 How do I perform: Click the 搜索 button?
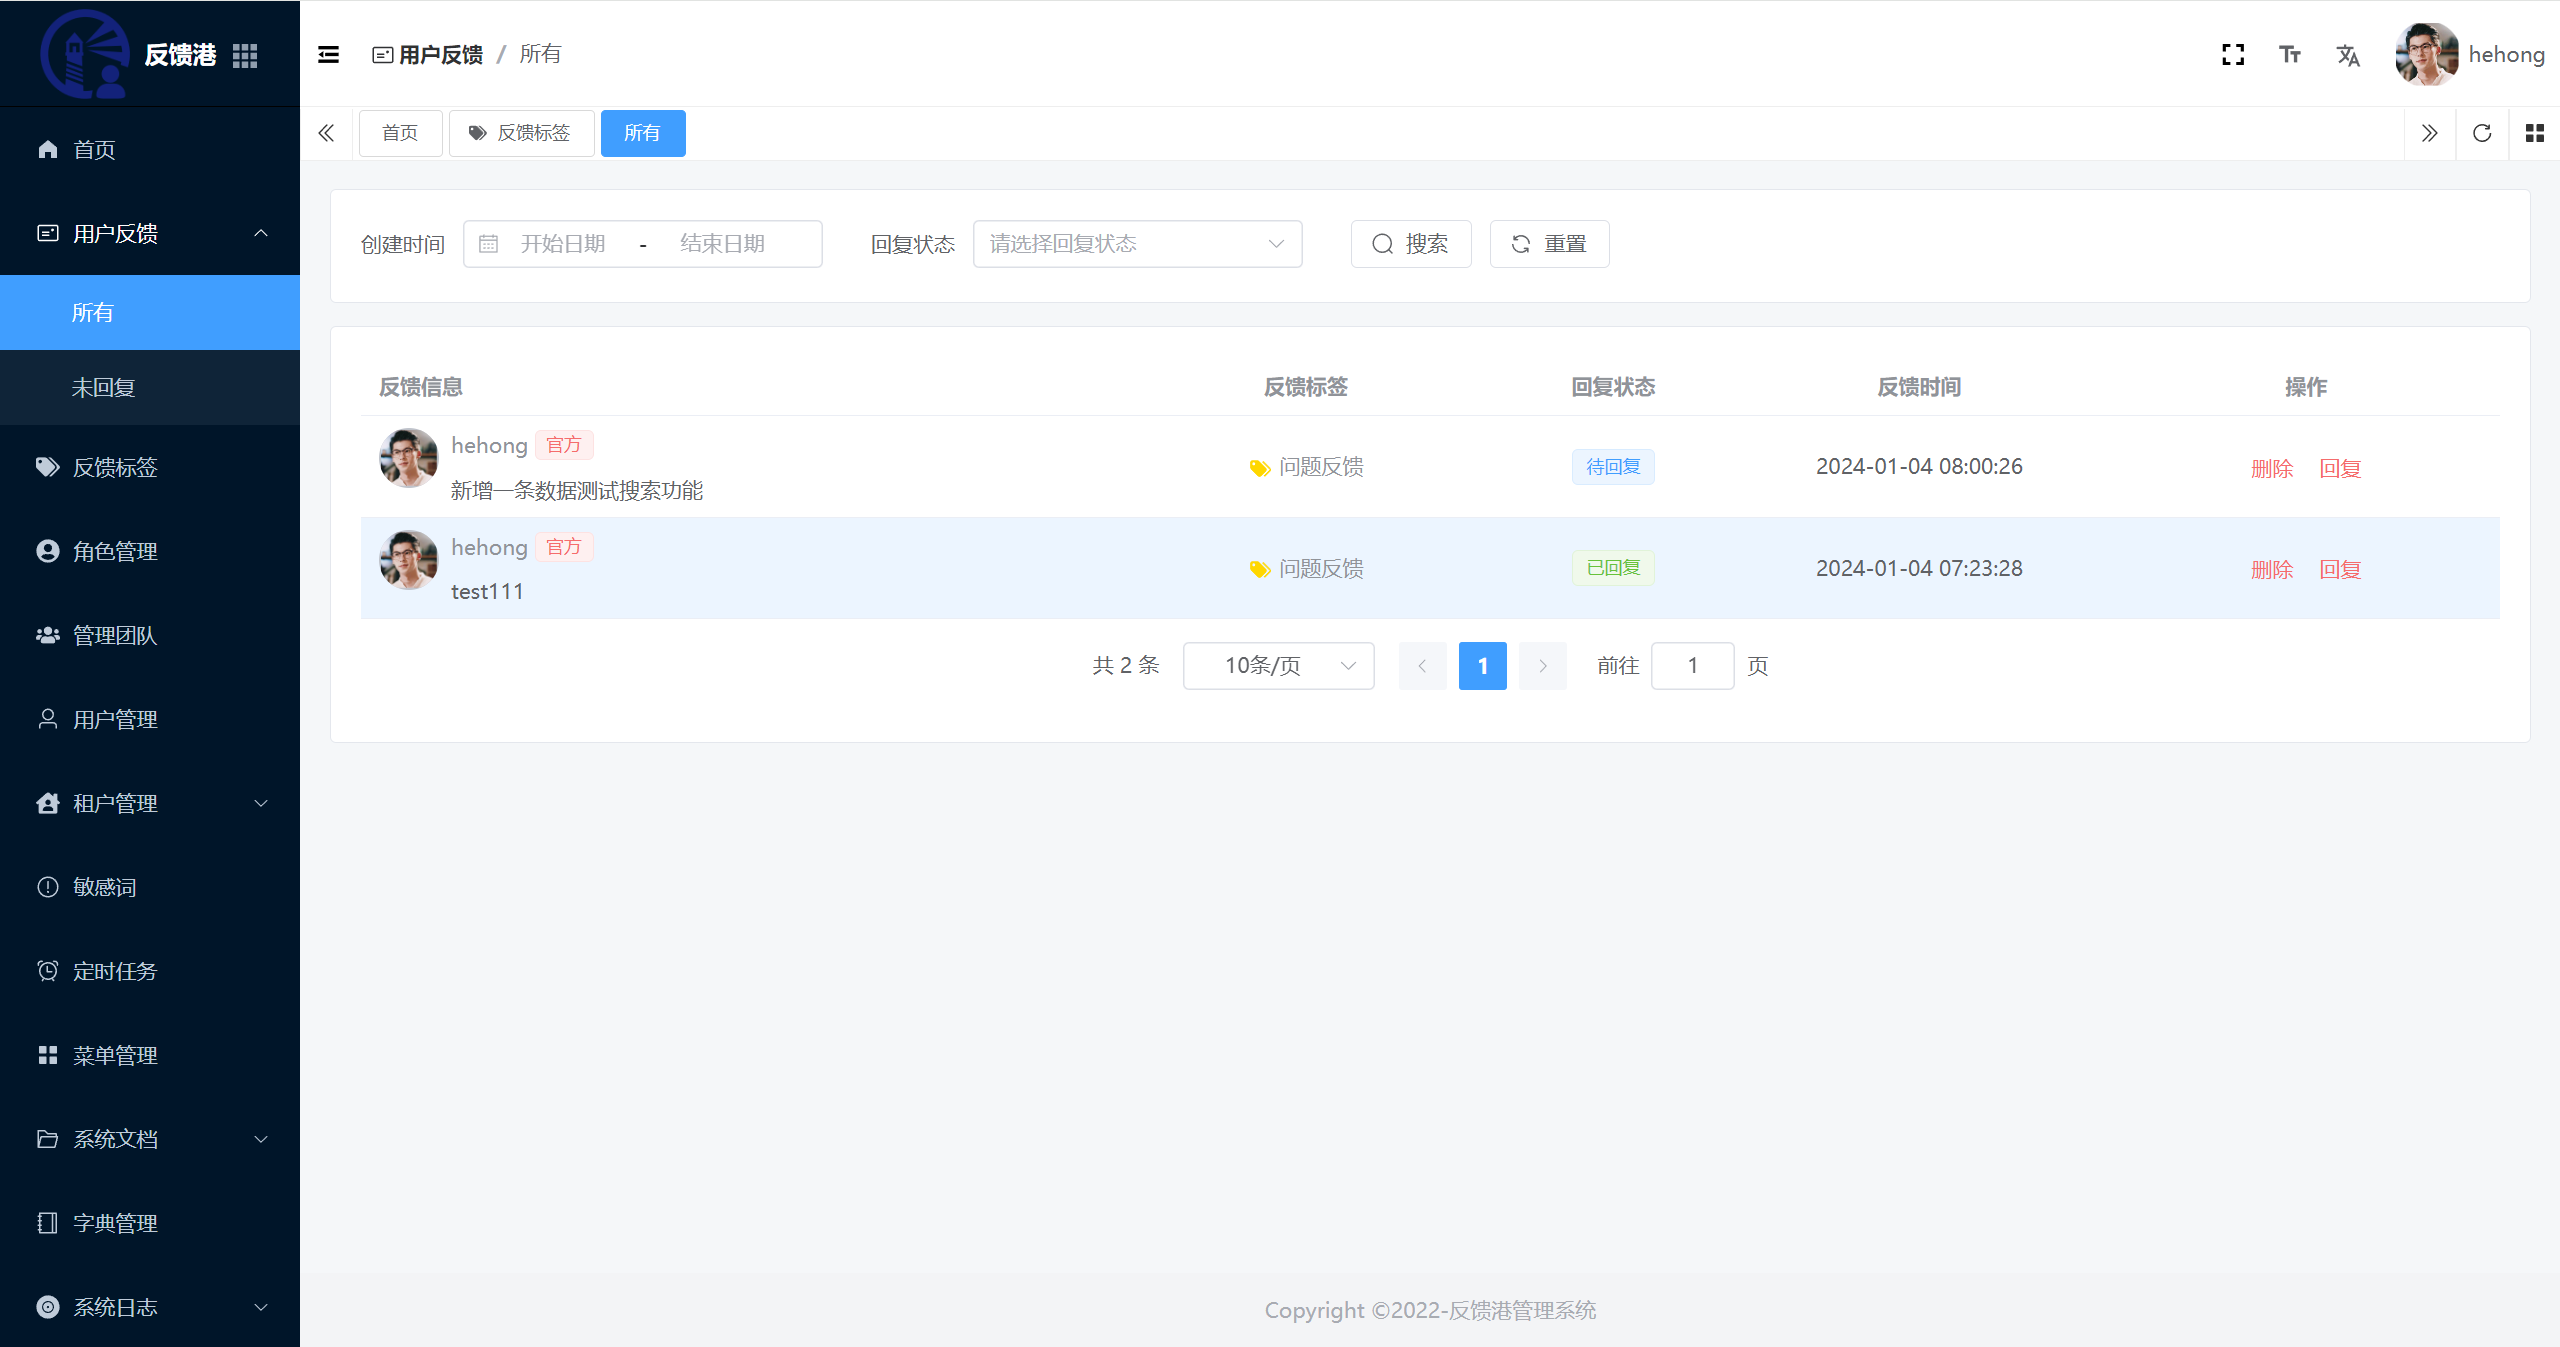pos(1410,244)
